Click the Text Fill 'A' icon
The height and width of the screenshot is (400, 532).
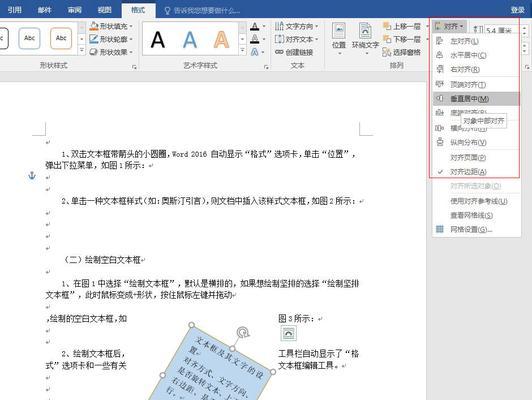pos(254,26)
